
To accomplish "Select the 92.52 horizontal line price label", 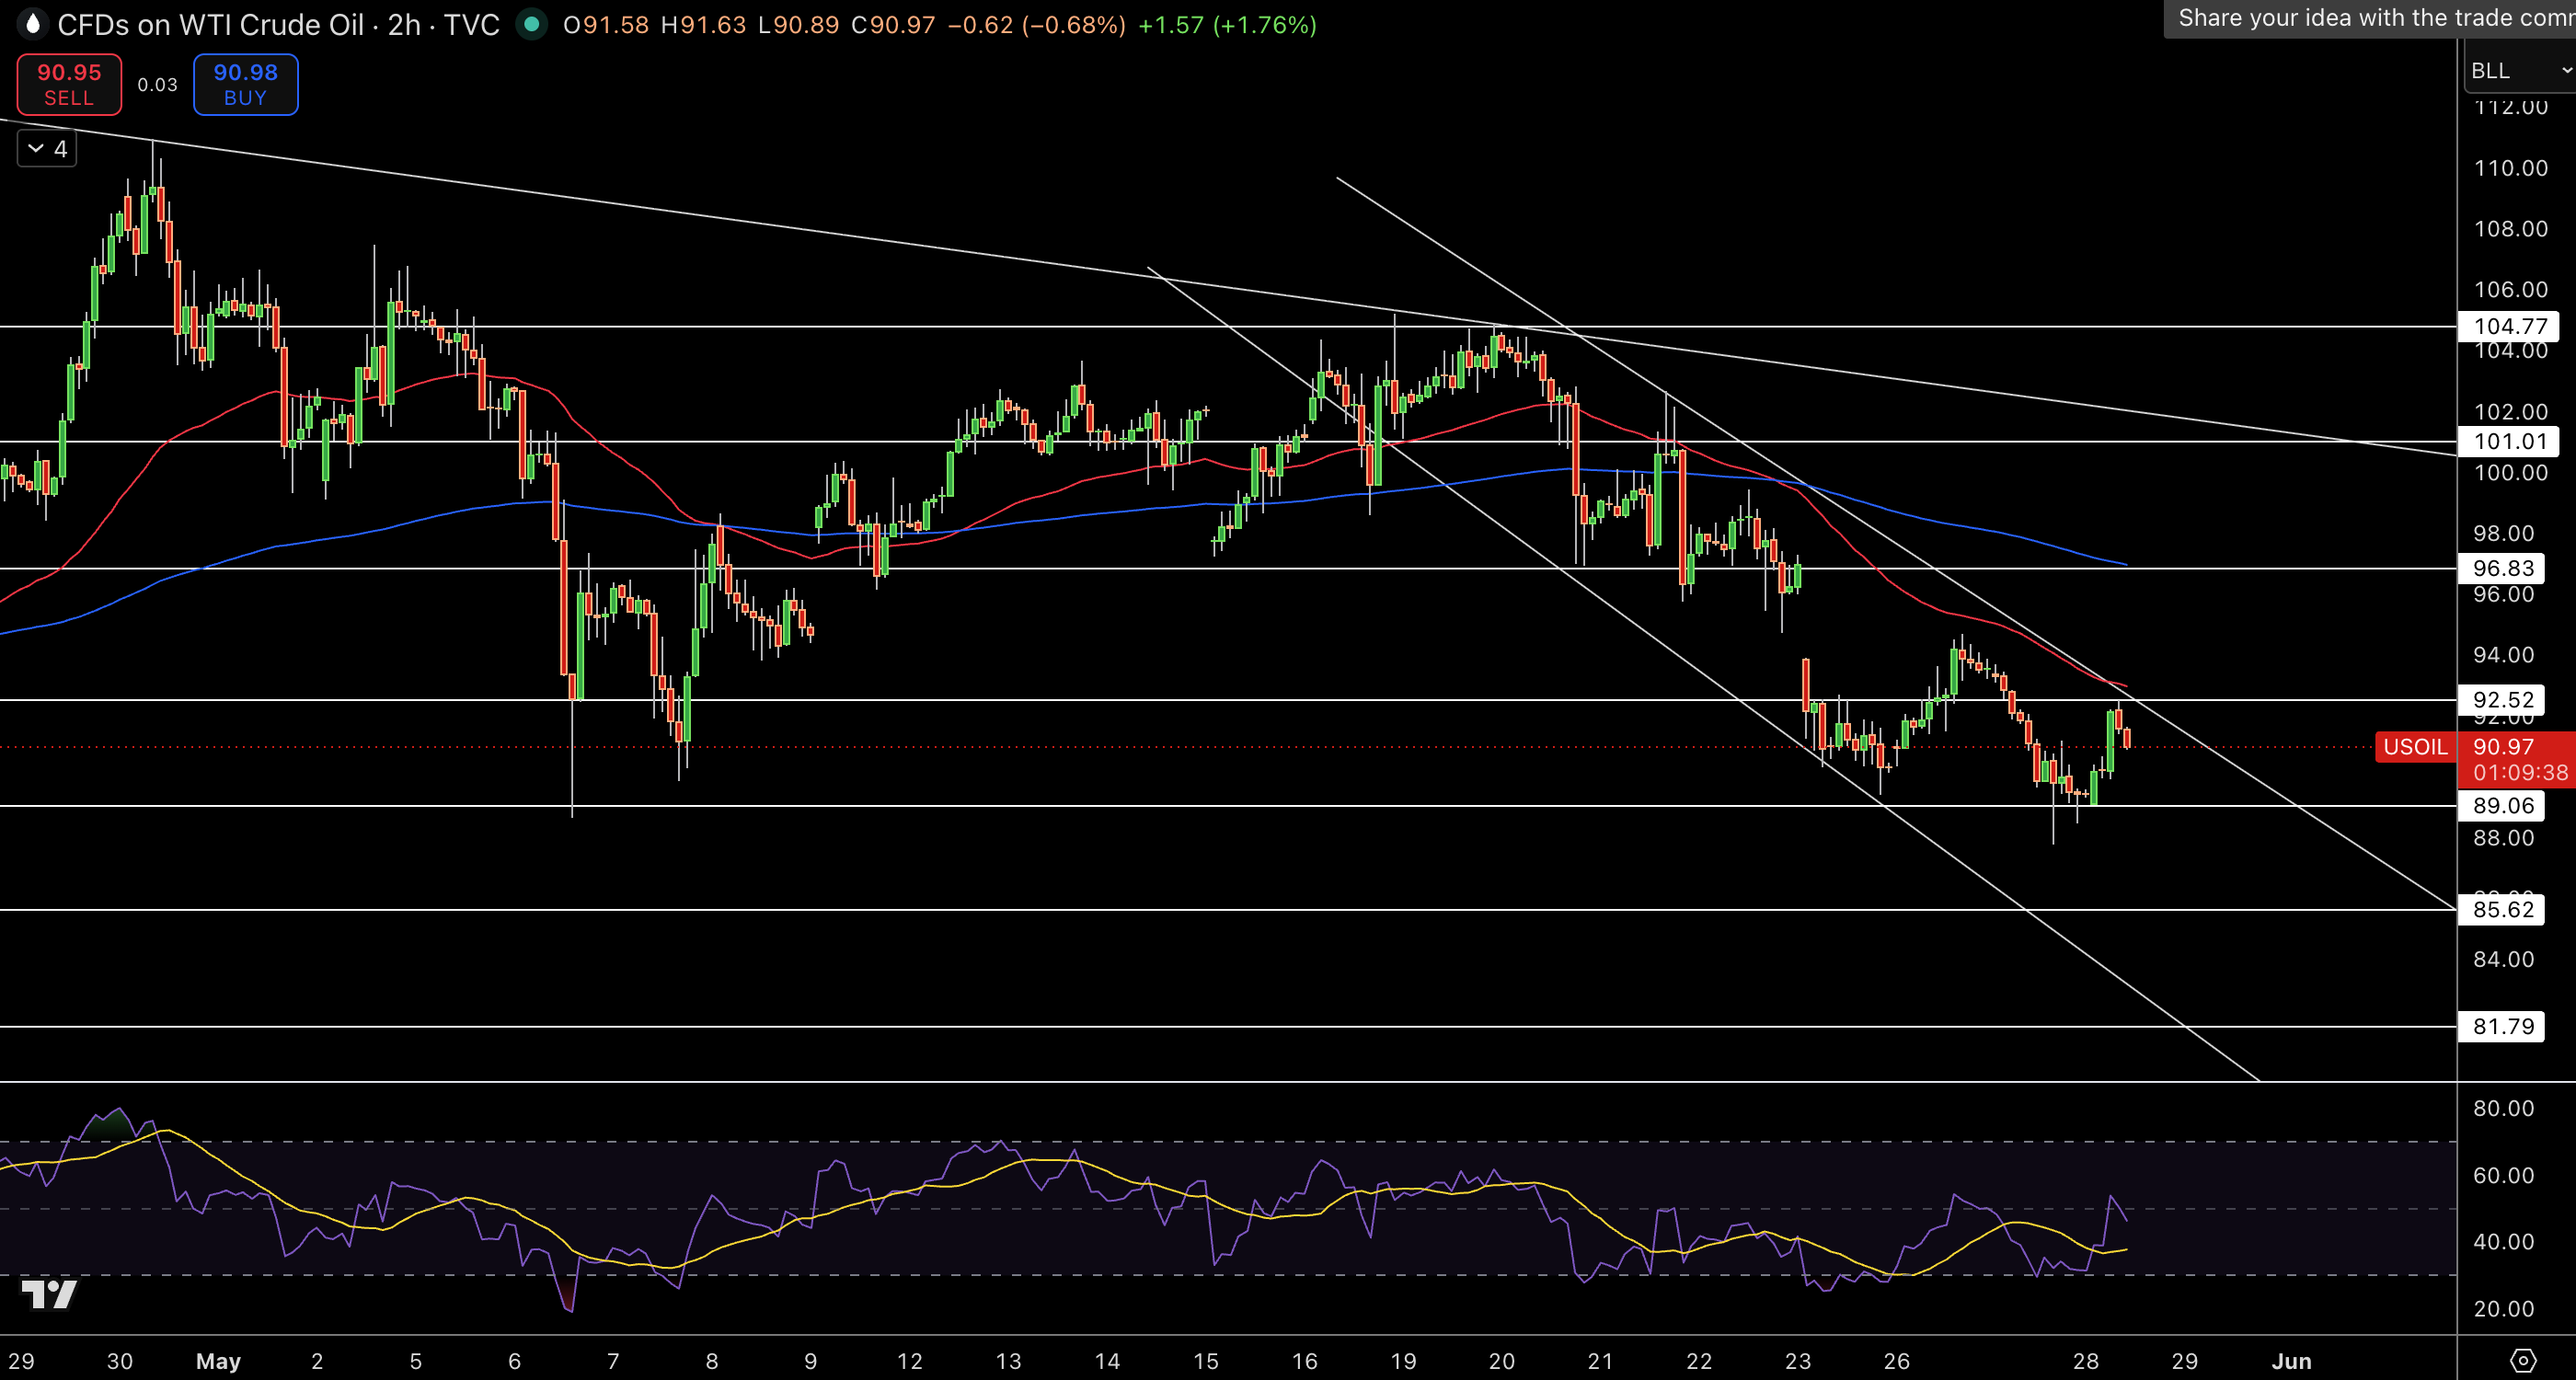I will click(x=2502, y=699).
